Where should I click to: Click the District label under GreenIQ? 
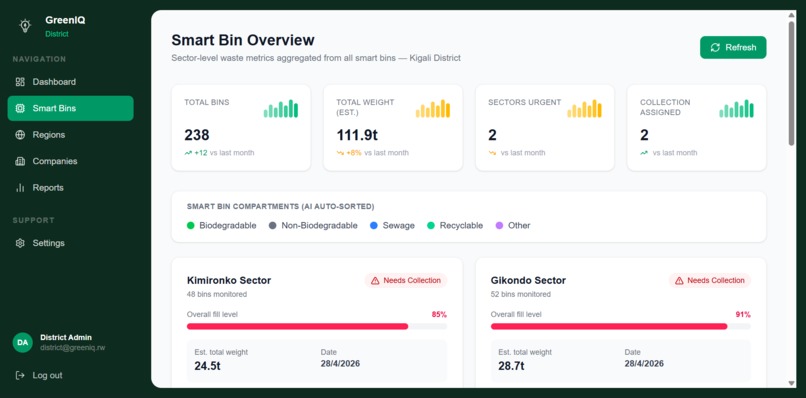[57, 34]
